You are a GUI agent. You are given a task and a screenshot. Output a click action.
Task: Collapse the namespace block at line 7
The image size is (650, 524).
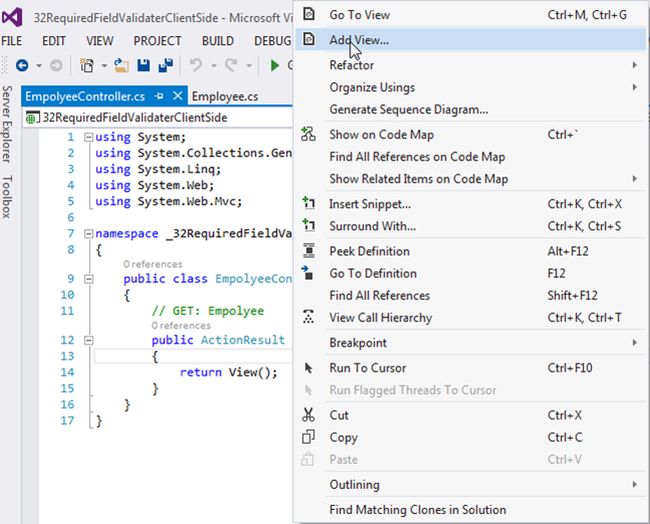(89, 234)
